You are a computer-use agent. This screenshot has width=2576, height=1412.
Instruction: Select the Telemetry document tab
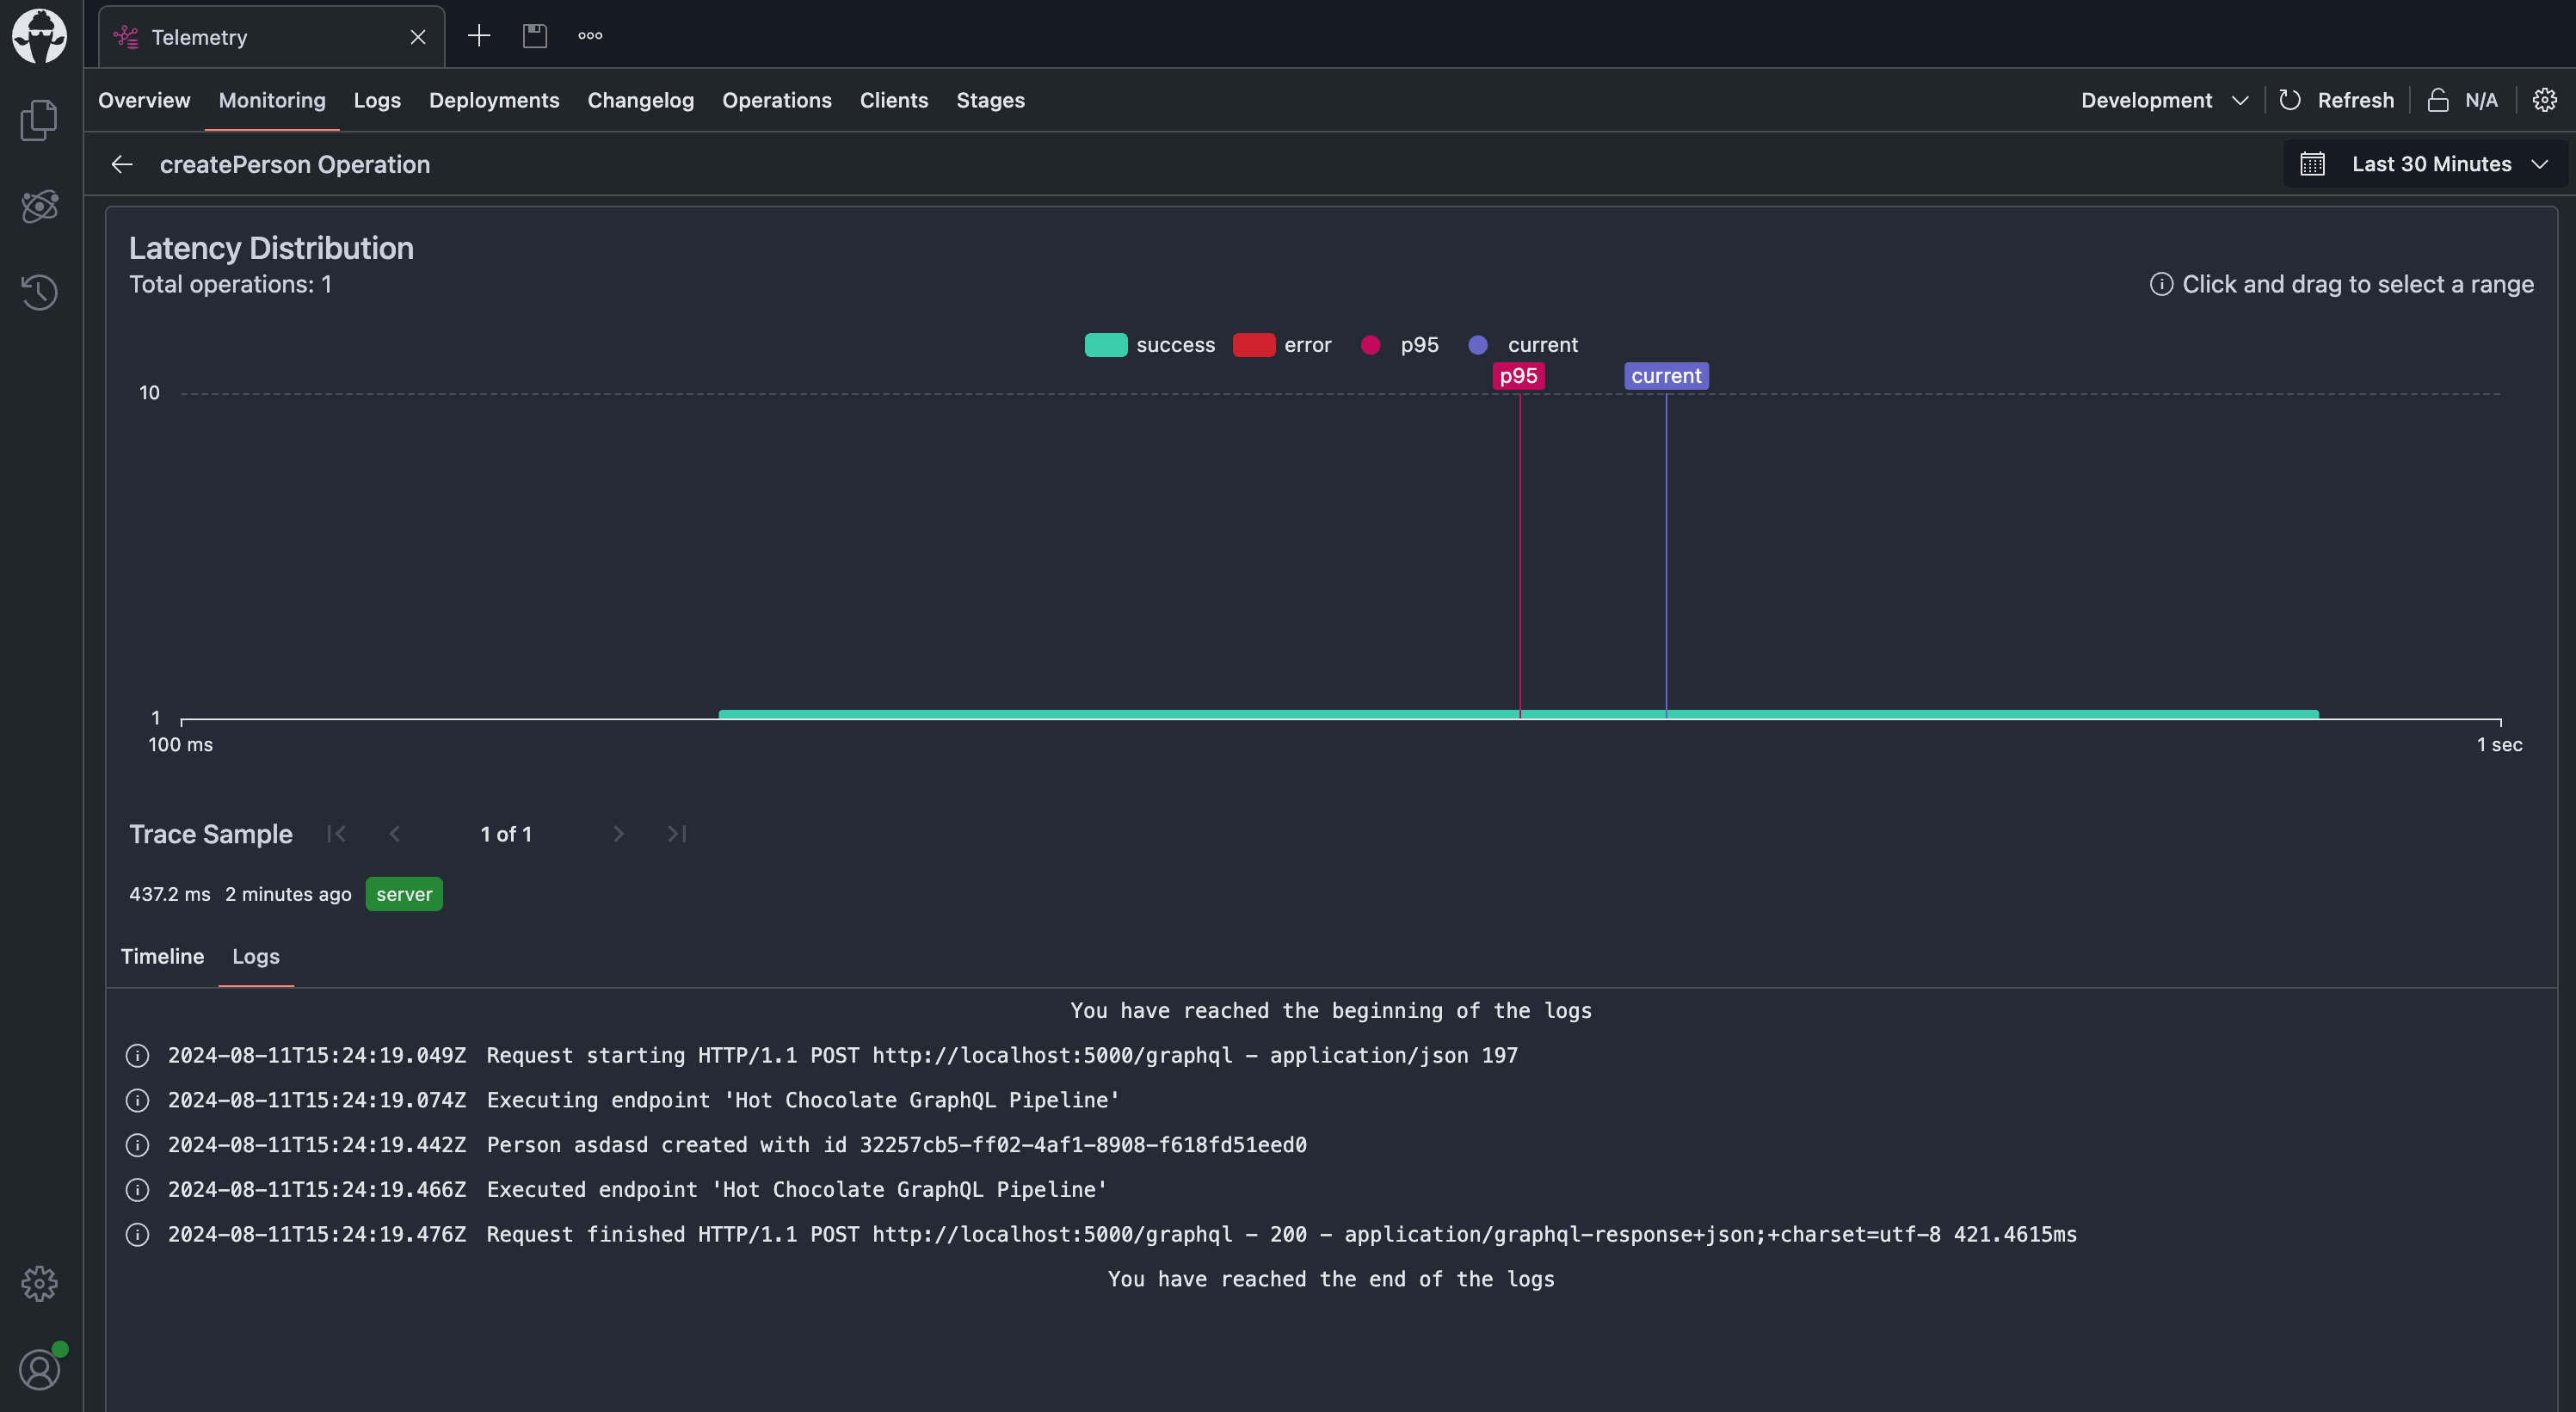point(272,37)
